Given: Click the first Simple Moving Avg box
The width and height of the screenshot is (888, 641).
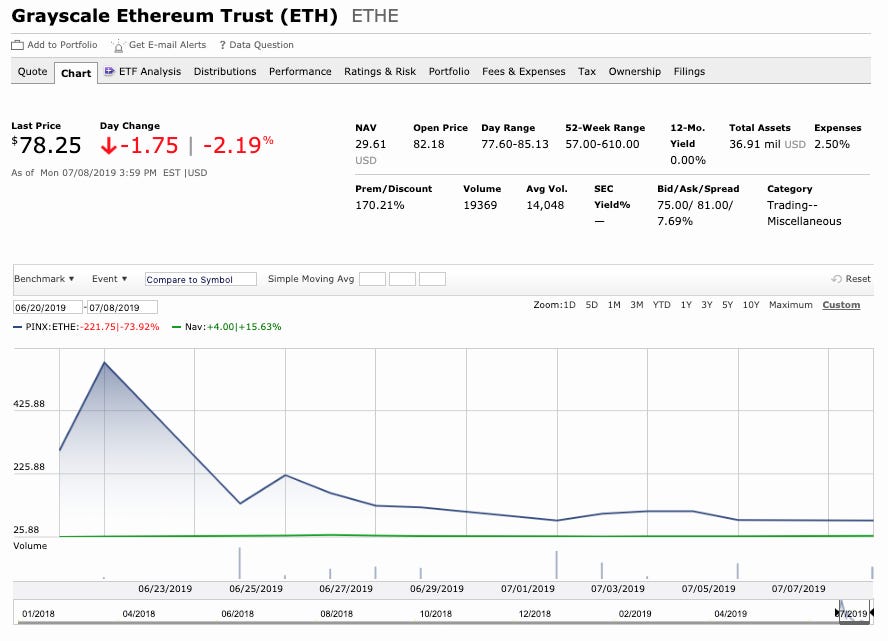Looking at the screenshot, I should [x=372, y=279].
